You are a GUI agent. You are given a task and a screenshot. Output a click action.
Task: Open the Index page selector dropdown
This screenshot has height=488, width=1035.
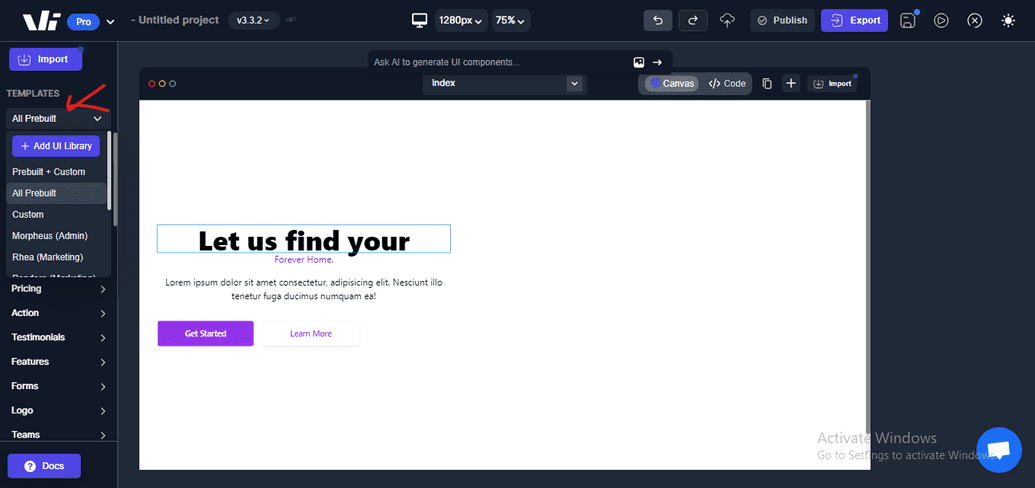point(505,83)
